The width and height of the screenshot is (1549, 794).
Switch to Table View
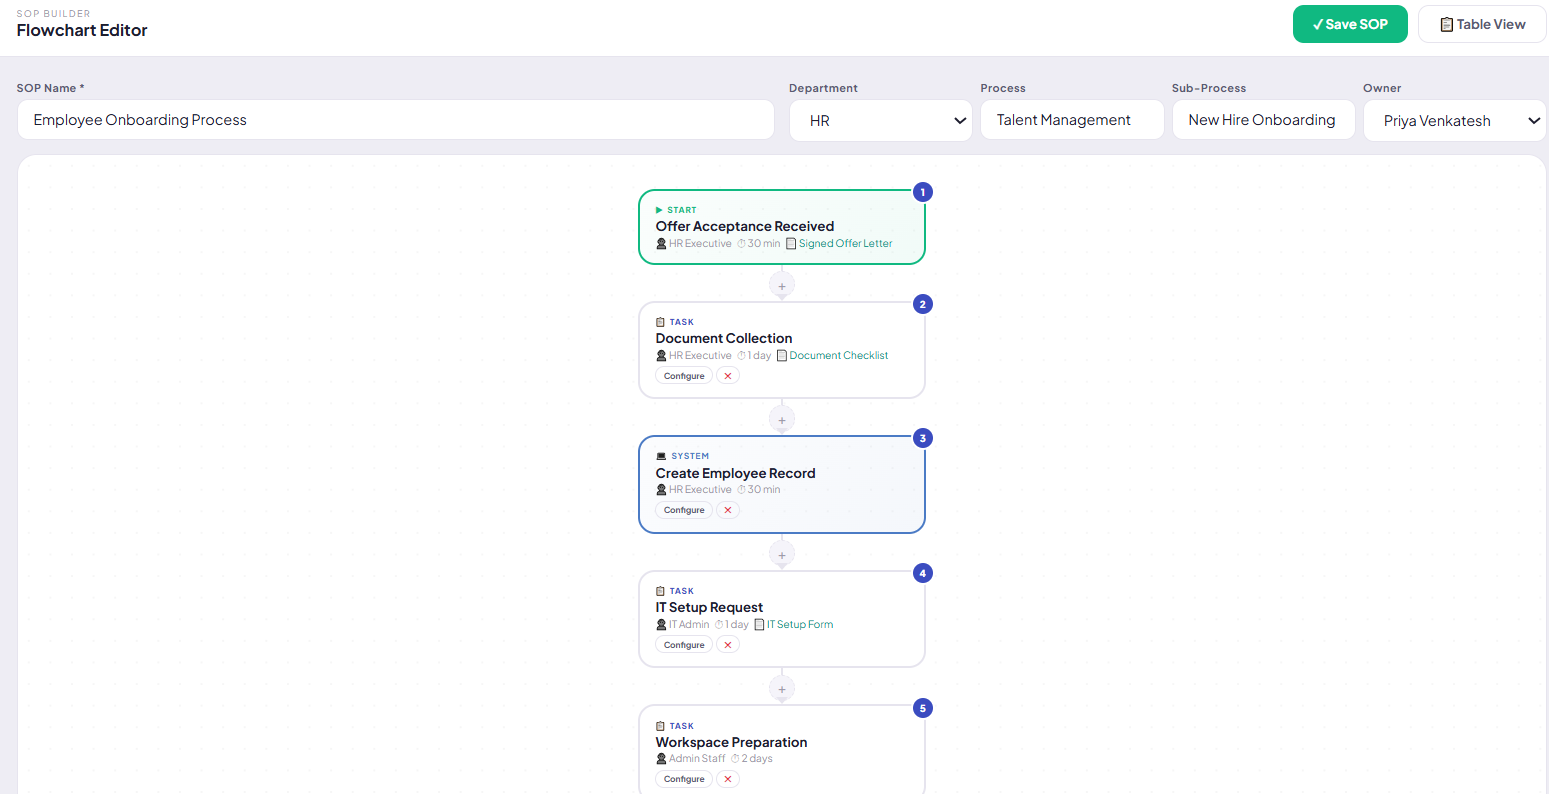coord(1482,24)
